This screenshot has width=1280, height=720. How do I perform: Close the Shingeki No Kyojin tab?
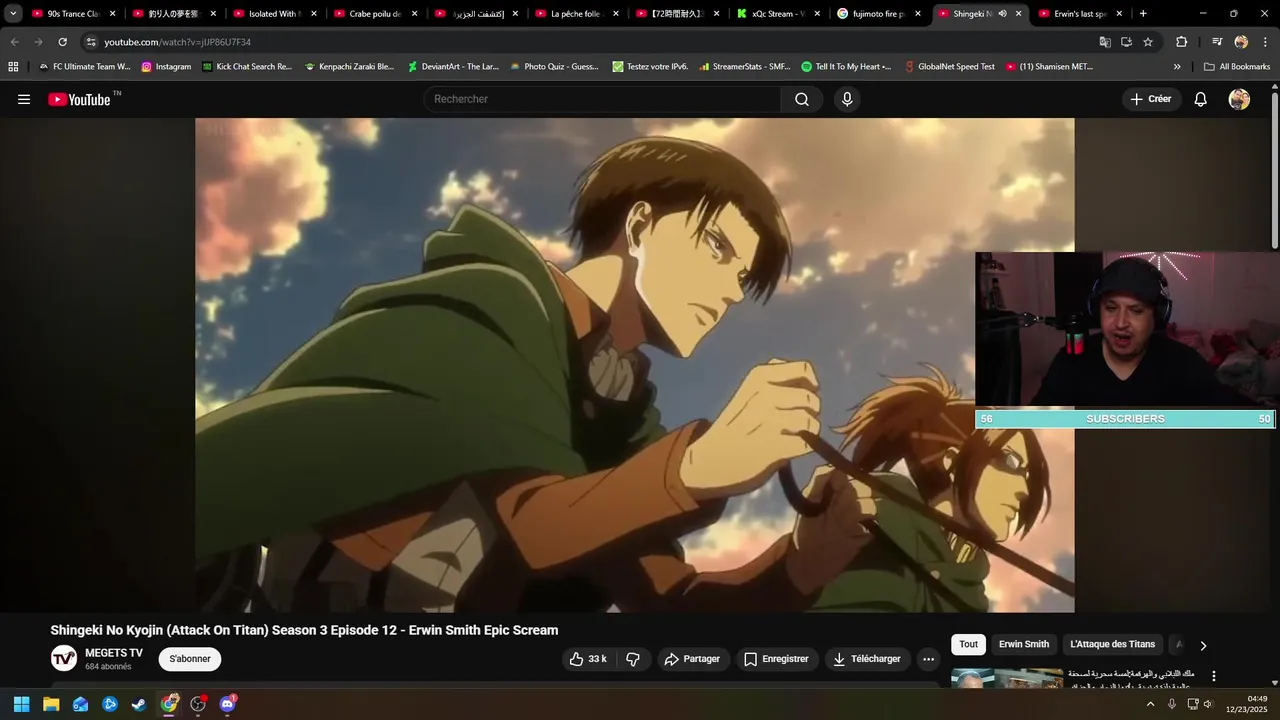click(x=1019, y=14)
